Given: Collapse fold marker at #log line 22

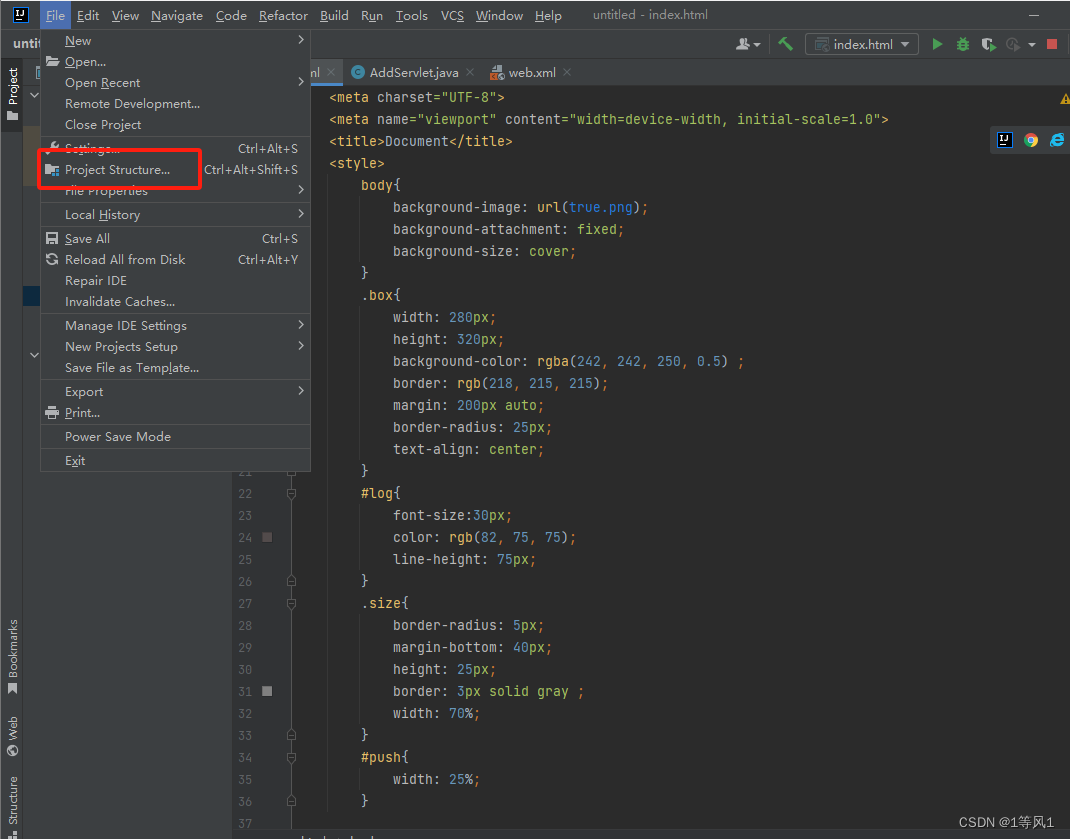Looking at the screenshot, I should (x=291, y=494).
